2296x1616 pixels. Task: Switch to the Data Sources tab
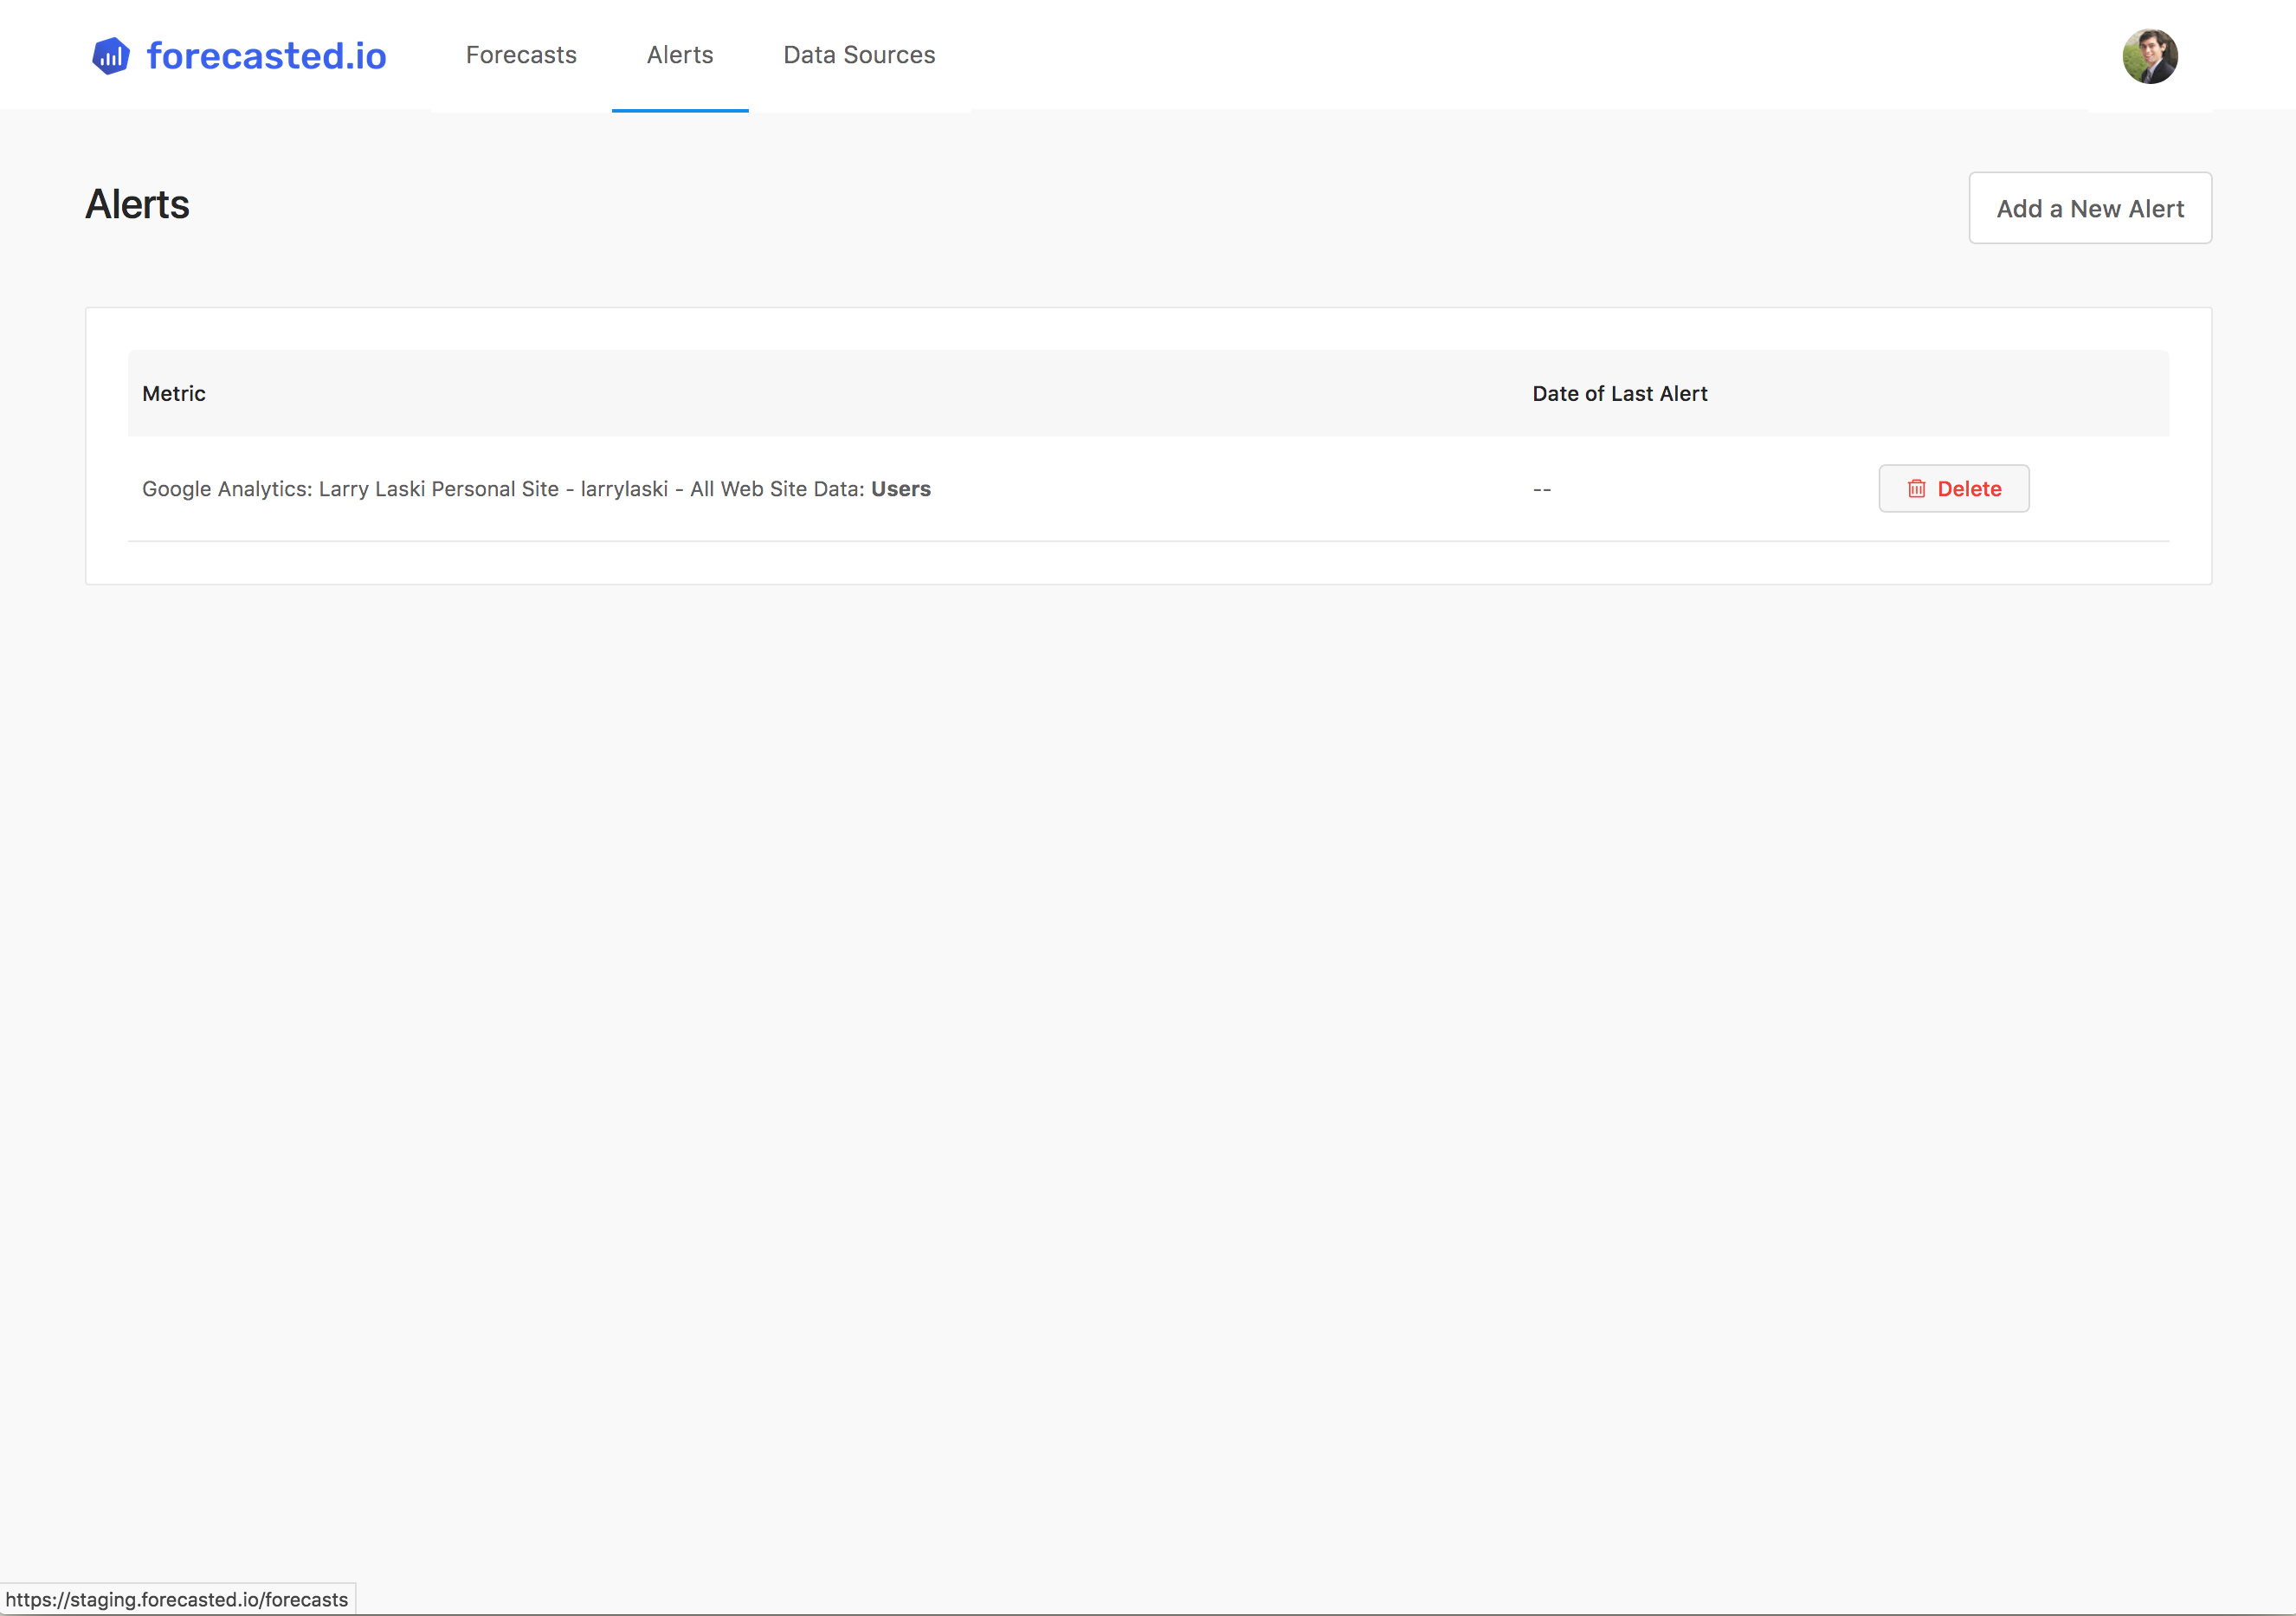[859, 55]
